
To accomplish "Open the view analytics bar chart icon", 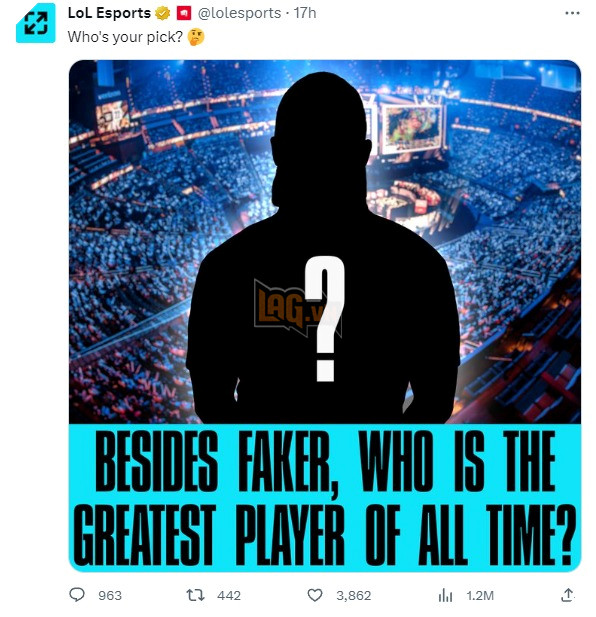I will click(445, 596).
